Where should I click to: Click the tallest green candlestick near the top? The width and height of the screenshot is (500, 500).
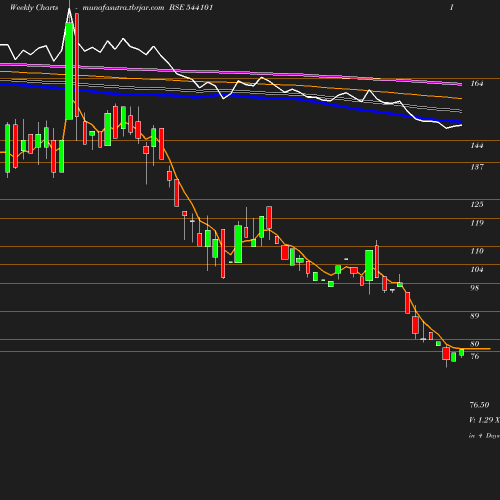(69, 71)
